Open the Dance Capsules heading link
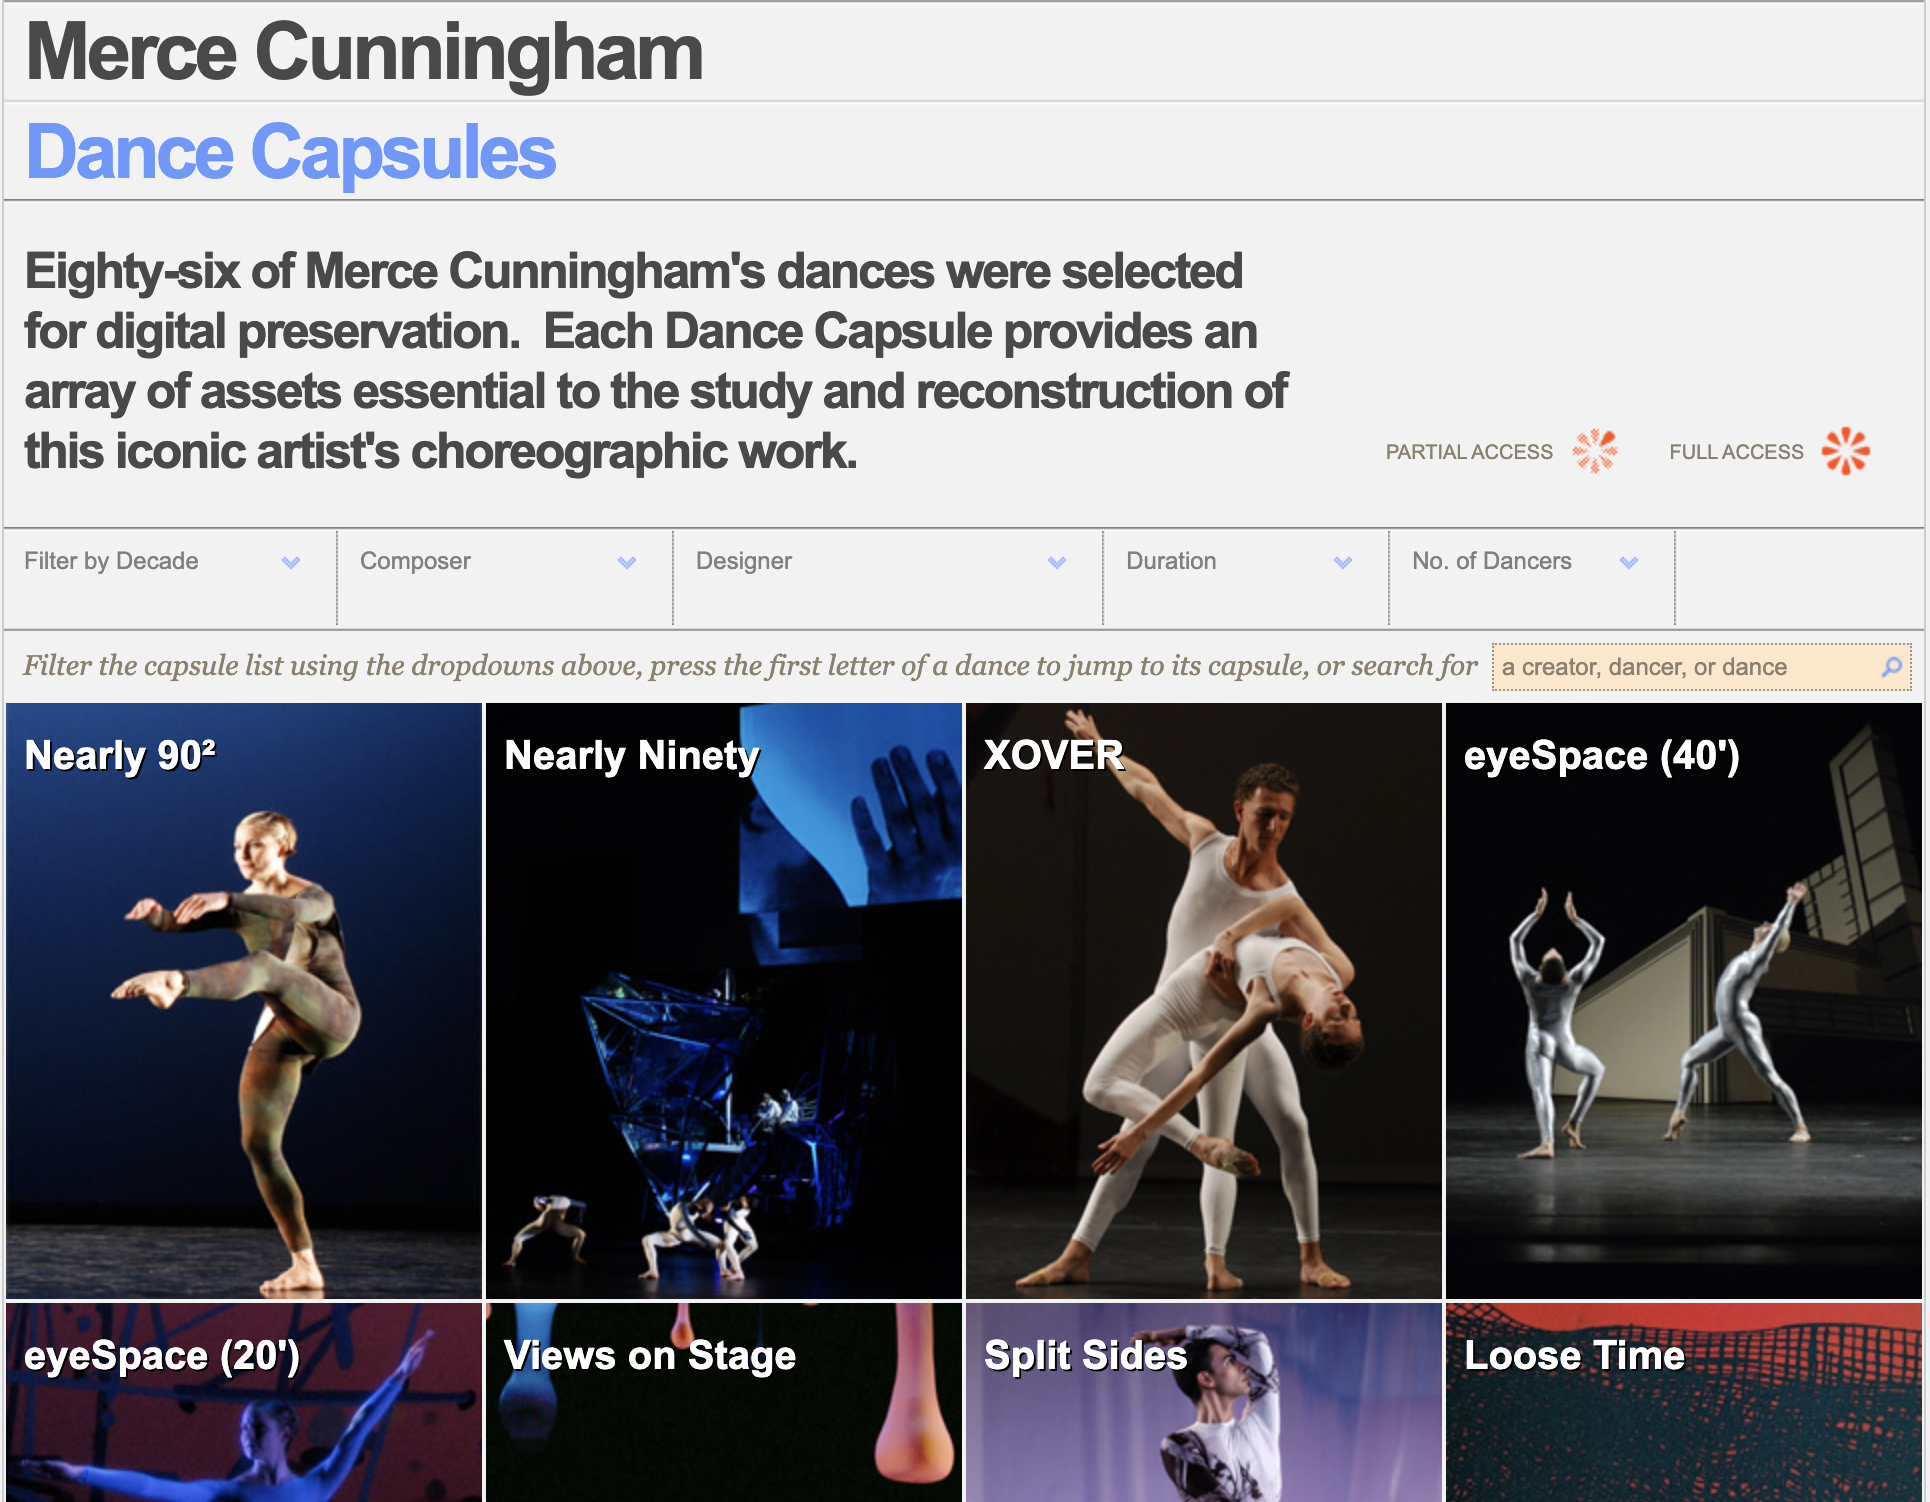The height and width of the screenshot is (1502, 1930). (x=290, y=152)
